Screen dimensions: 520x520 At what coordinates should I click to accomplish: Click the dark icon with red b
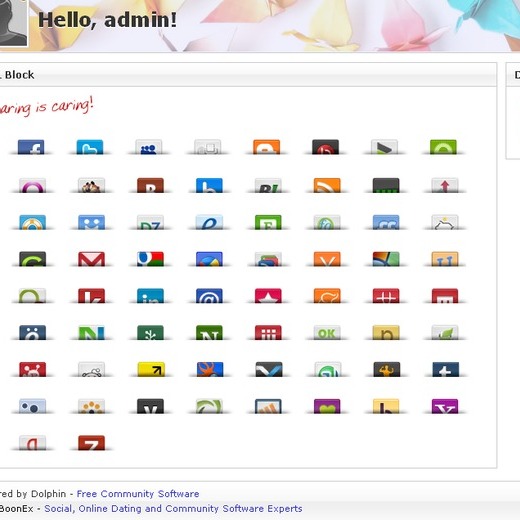click(325, 147)
